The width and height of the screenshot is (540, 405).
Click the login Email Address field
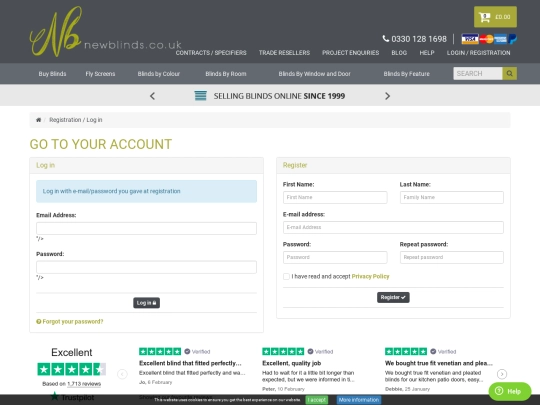(146, 228)
